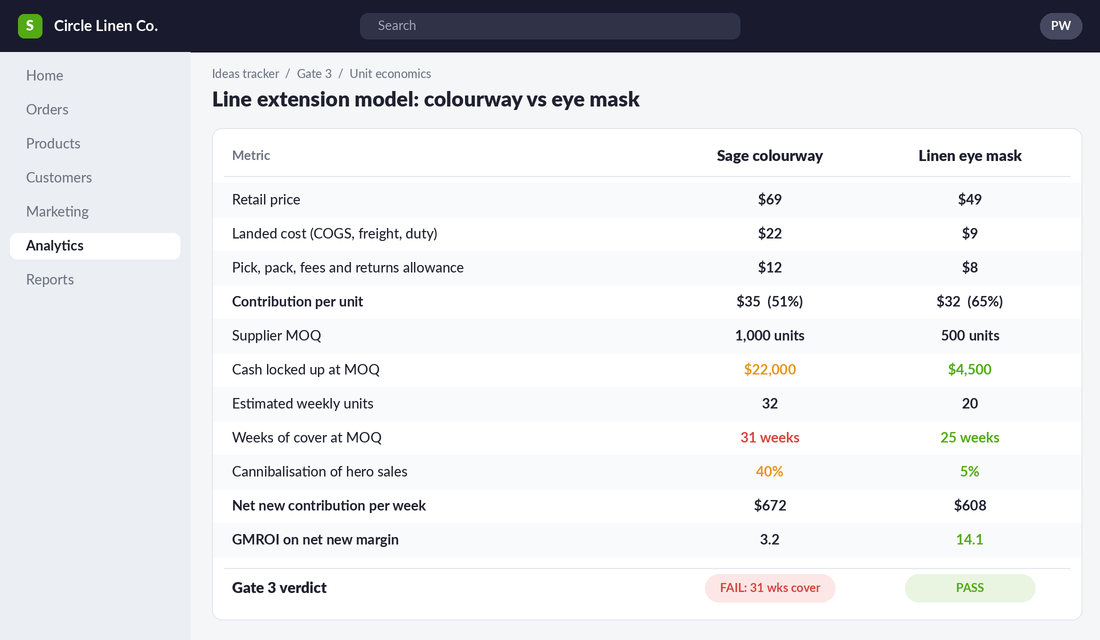Click the Line extension model page title
The width and height of the screenshot is (1100, 640).
426,100
